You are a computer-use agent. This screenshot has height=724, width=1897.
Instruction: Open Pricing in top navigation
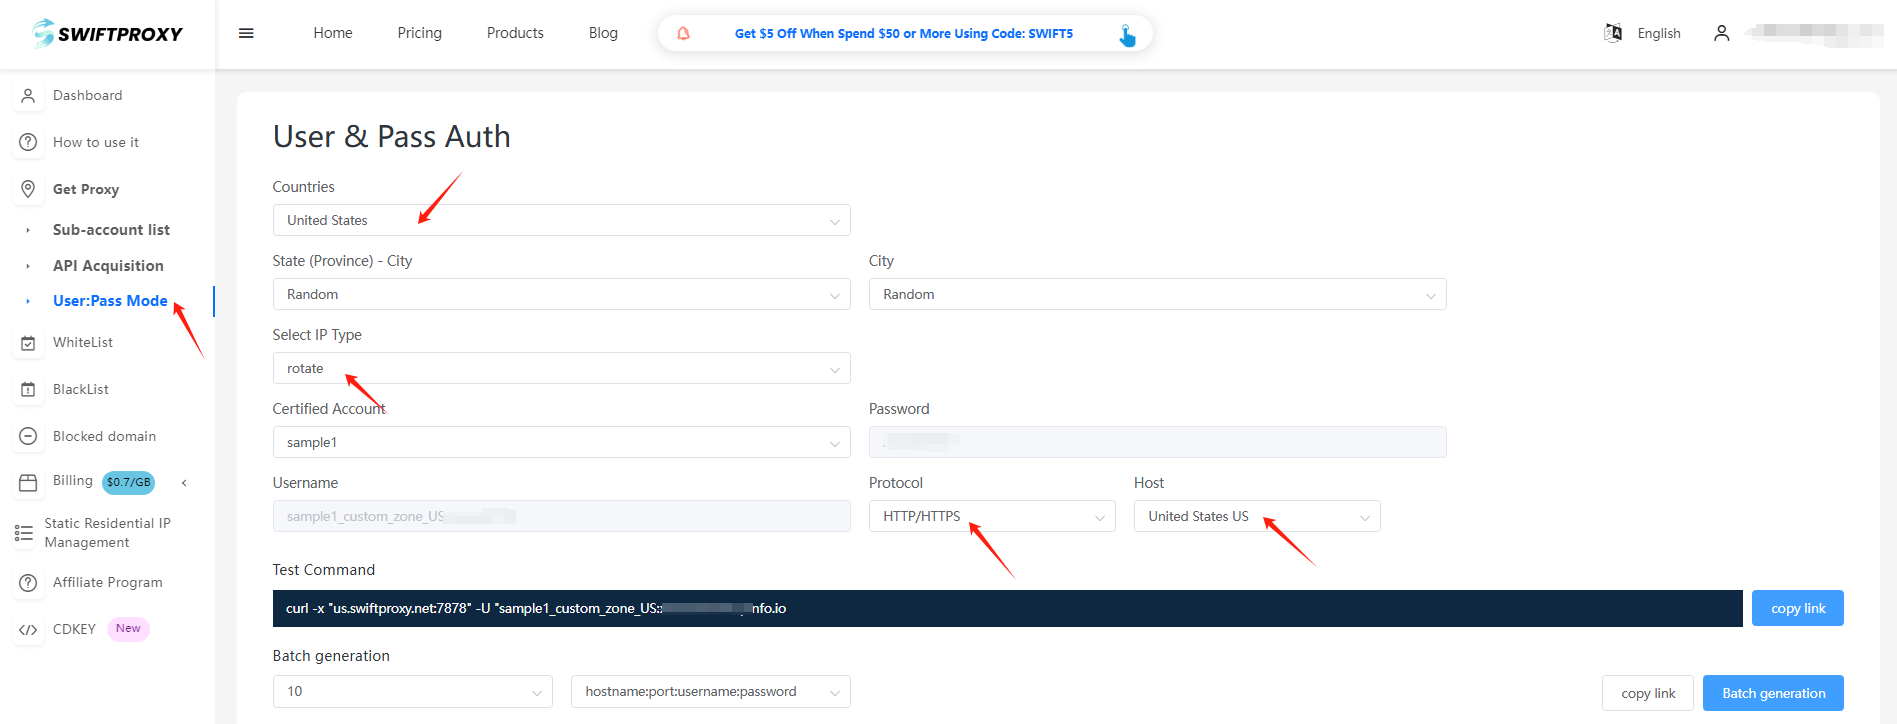(419, 33)
